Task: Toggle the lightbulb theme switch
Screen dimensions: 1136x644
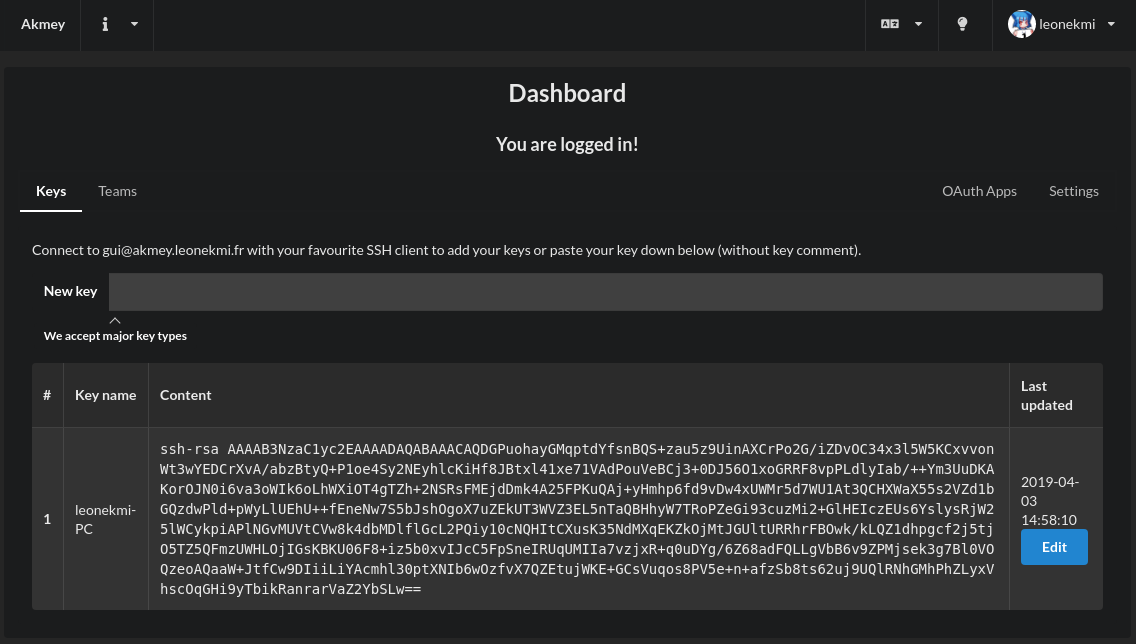Action: 962,24
